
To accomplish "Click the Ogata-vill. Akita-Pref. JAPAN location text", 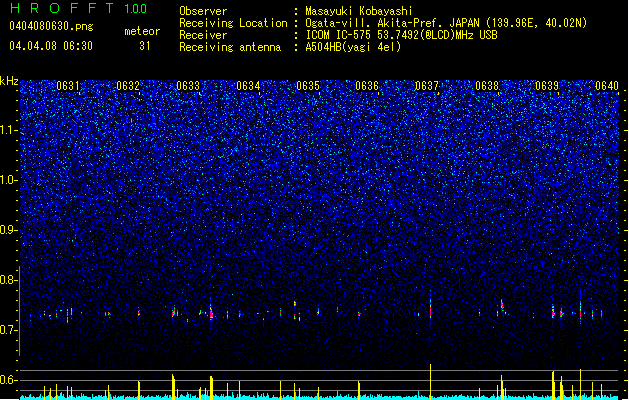I will coord(446,23).
